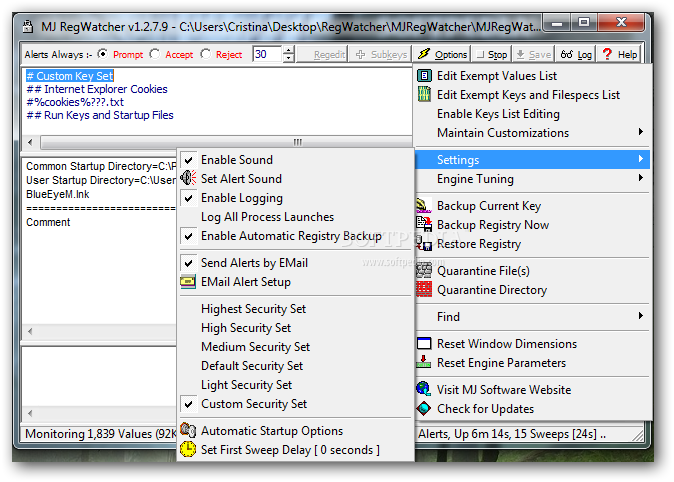
Task: Select '## Run Keys and Startup Files' line
Action: pos(100,115)
